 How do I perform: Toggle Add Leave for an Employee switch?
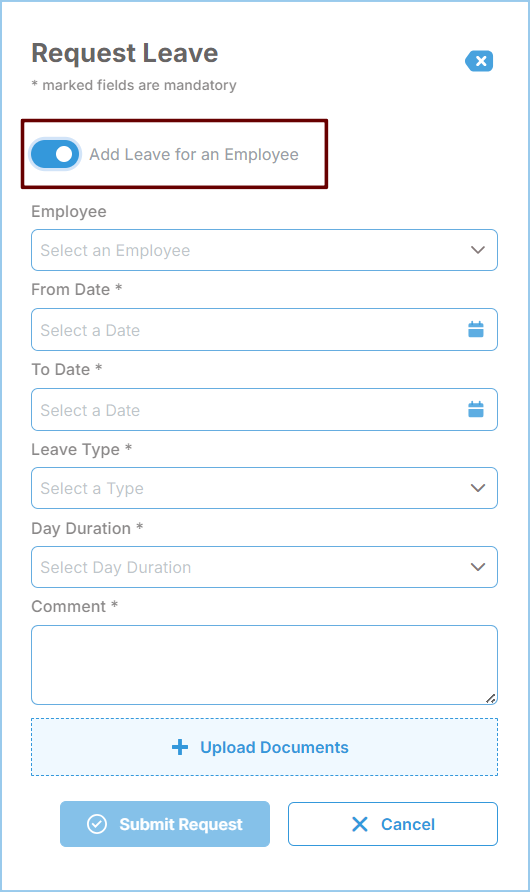coord(55,154)
